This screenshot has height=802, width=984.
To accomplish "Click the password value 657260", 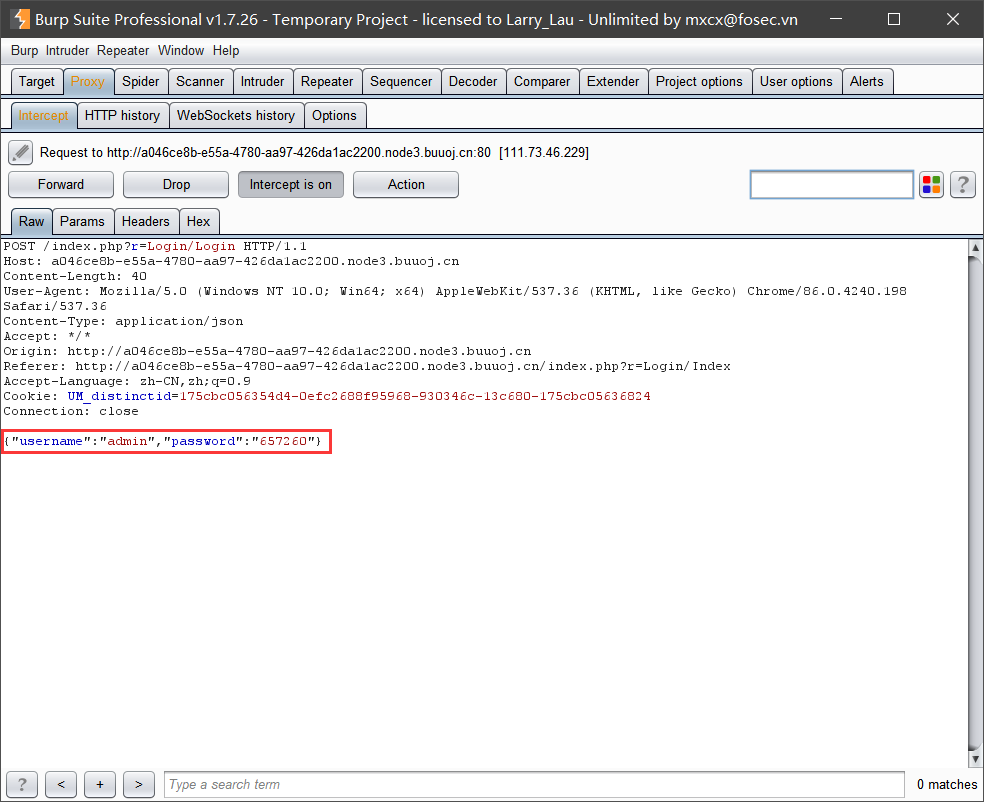I will click(x=283, y=441).
